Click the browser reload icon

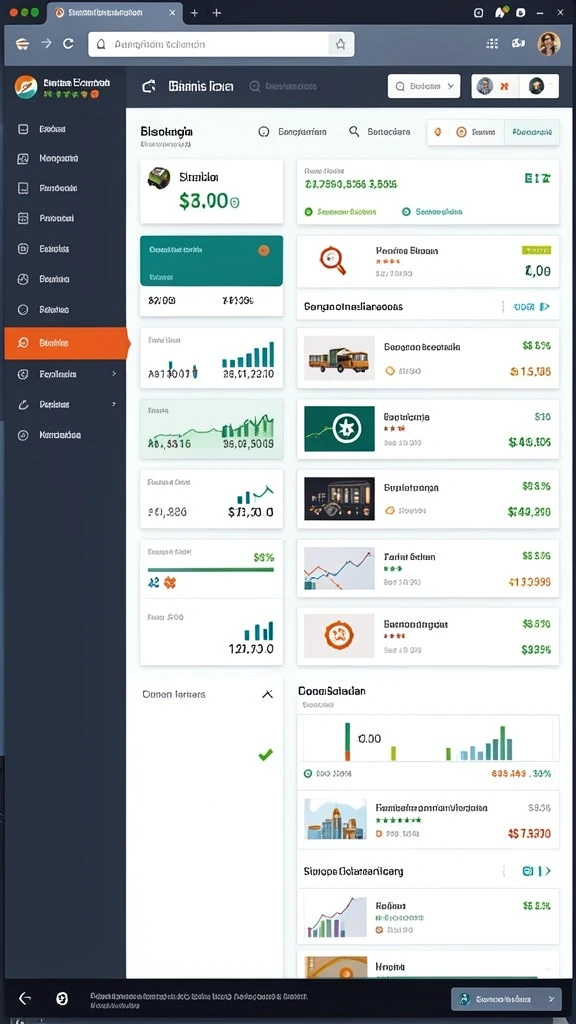coord(68,44)
